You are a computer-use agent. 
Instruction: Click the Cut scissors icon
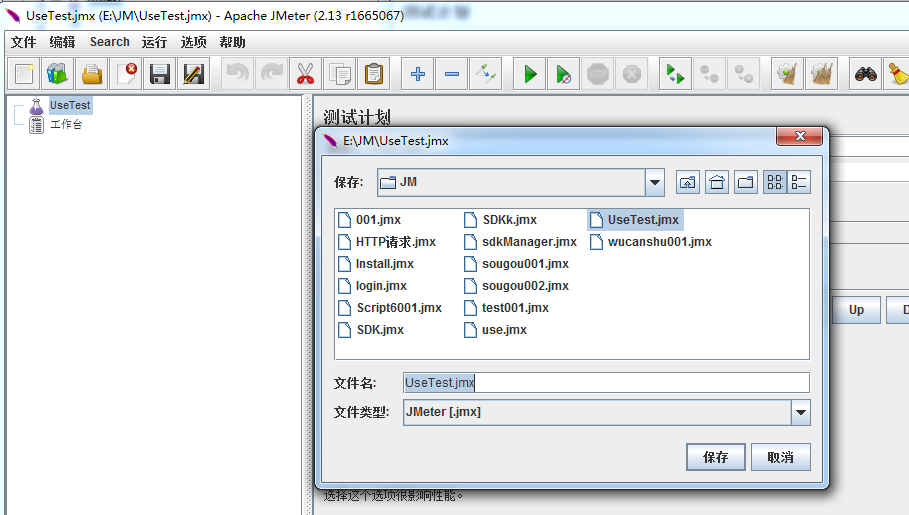pos(306,74)
